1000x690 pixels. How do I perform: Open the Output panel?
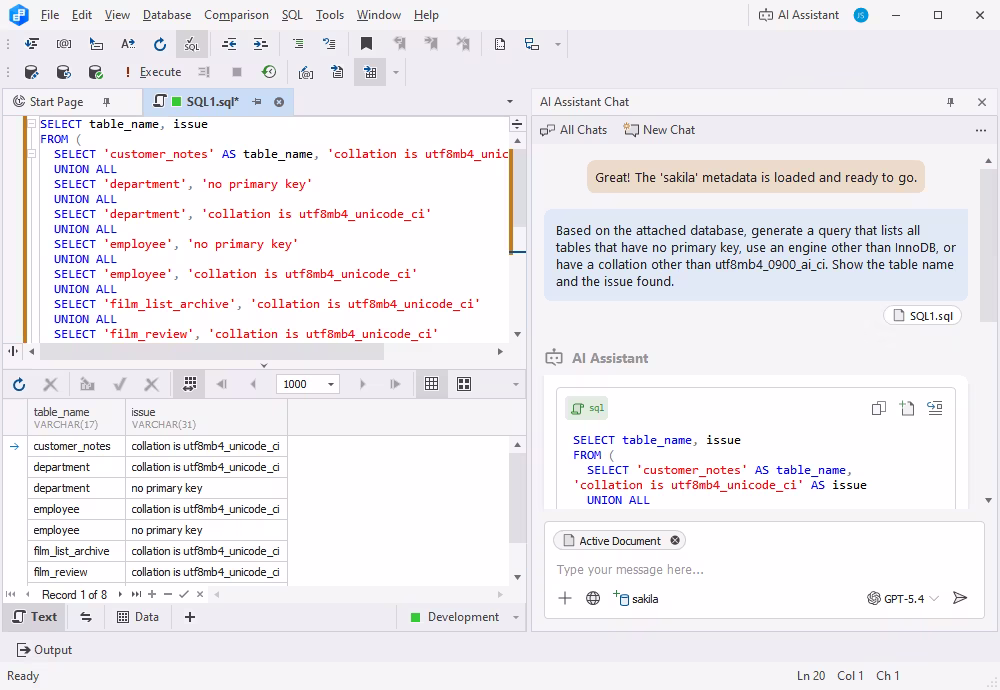(44, 650)
